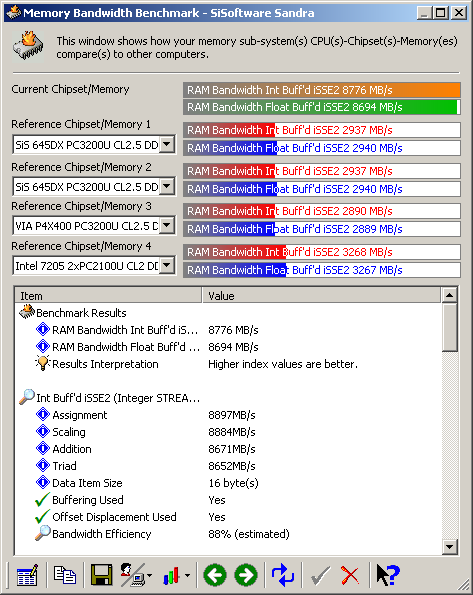
Task: Go back with the green left arrow
Action: click(x=215, y=575)
